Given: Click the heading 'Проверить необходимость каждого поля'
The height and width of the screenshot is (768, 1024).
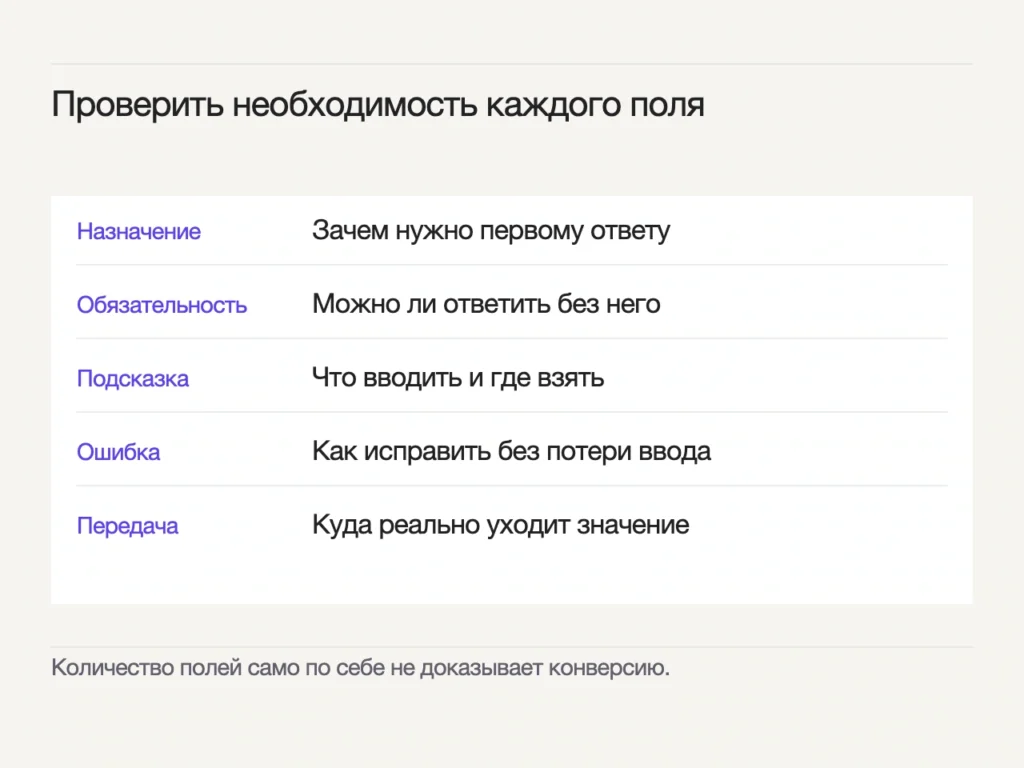Looking at the screenshot, I should [x=378, y=105].
